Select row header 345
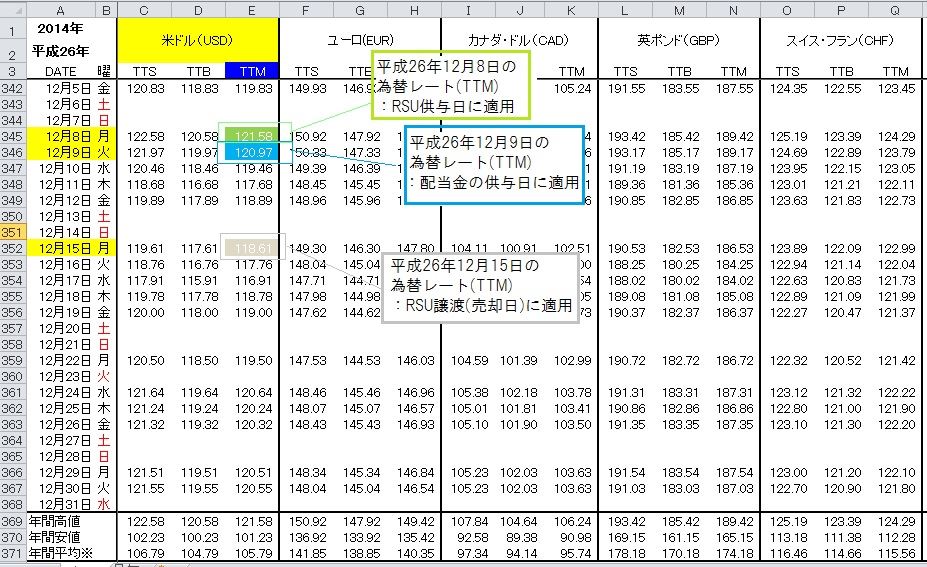Image resolution: width=927 pixels, height=567 pixels. tap(12, 137)
